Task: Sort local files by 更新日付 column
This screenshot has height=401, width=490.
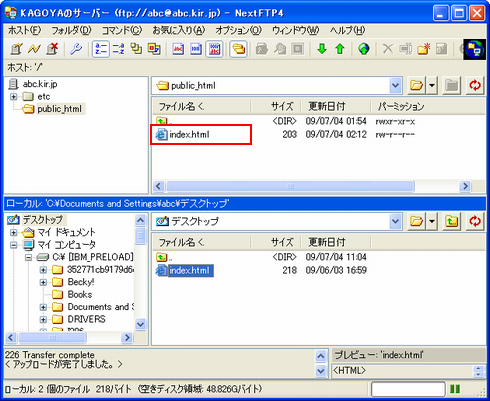Action: [336, 242]
